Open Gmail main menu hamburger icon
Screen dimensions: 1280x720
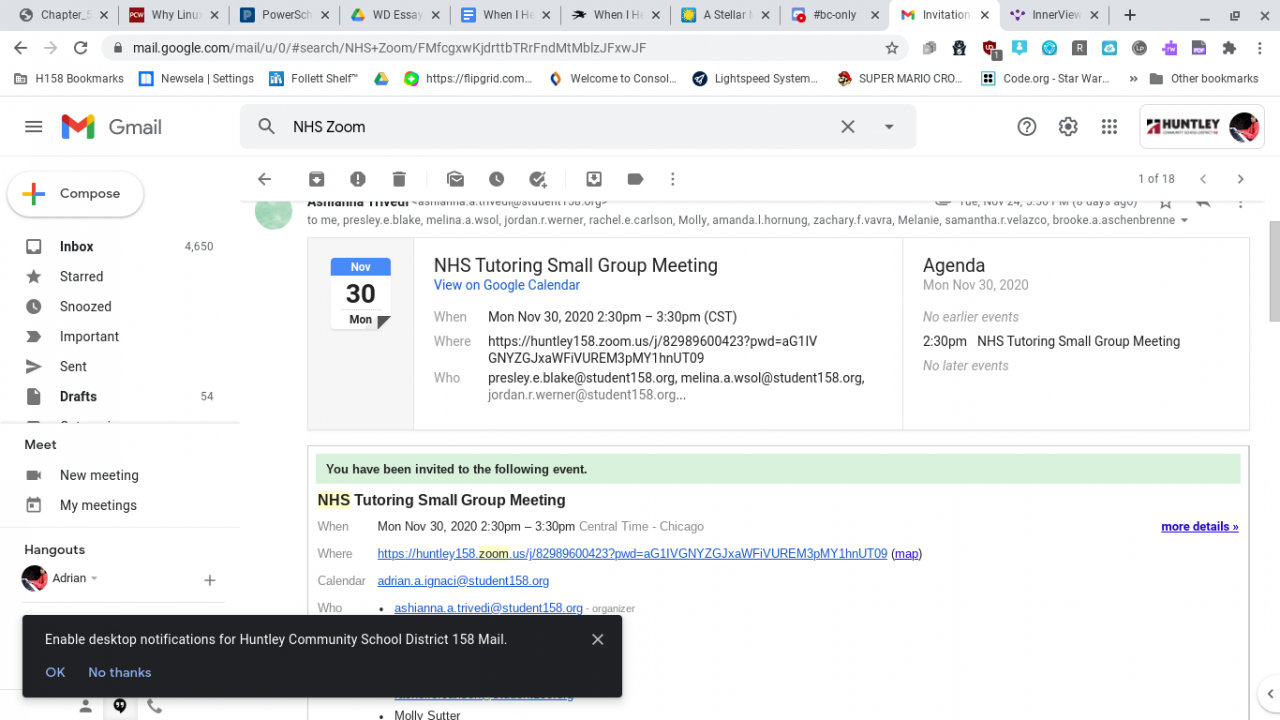click(34, 127)
